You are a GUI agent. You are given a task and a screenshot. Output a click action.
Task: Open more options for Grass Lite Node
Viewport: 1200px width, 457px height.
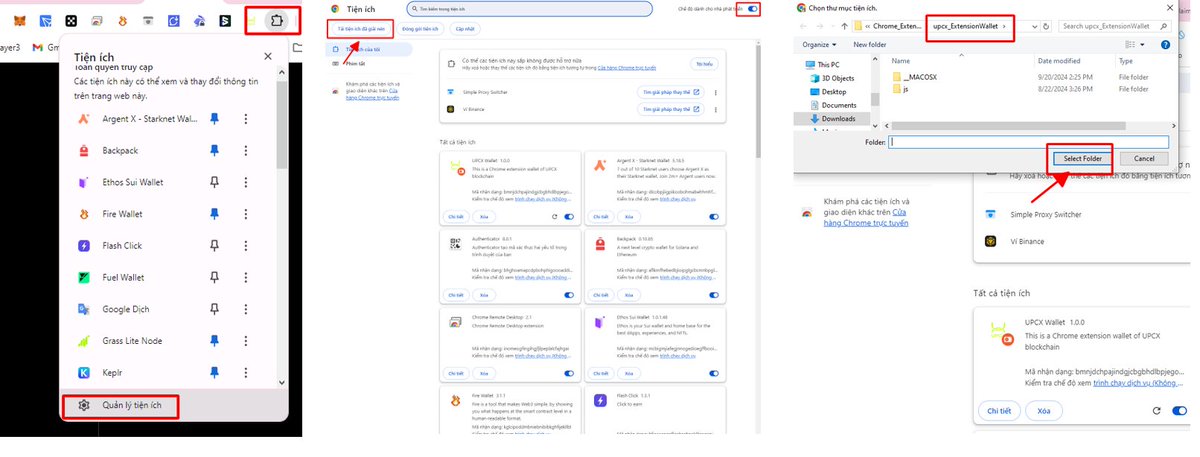coord(247,341)
